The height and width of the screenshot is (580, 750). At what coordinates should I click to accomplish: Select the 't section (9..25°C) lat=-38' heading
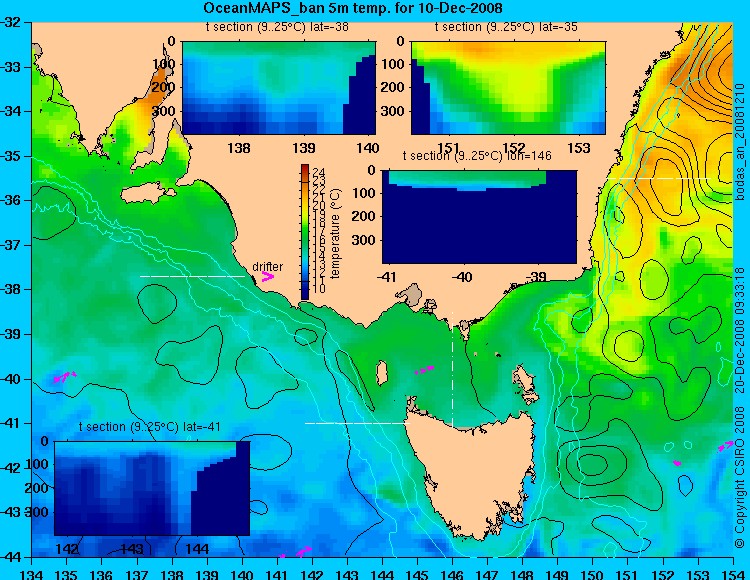tap(277, 27)
